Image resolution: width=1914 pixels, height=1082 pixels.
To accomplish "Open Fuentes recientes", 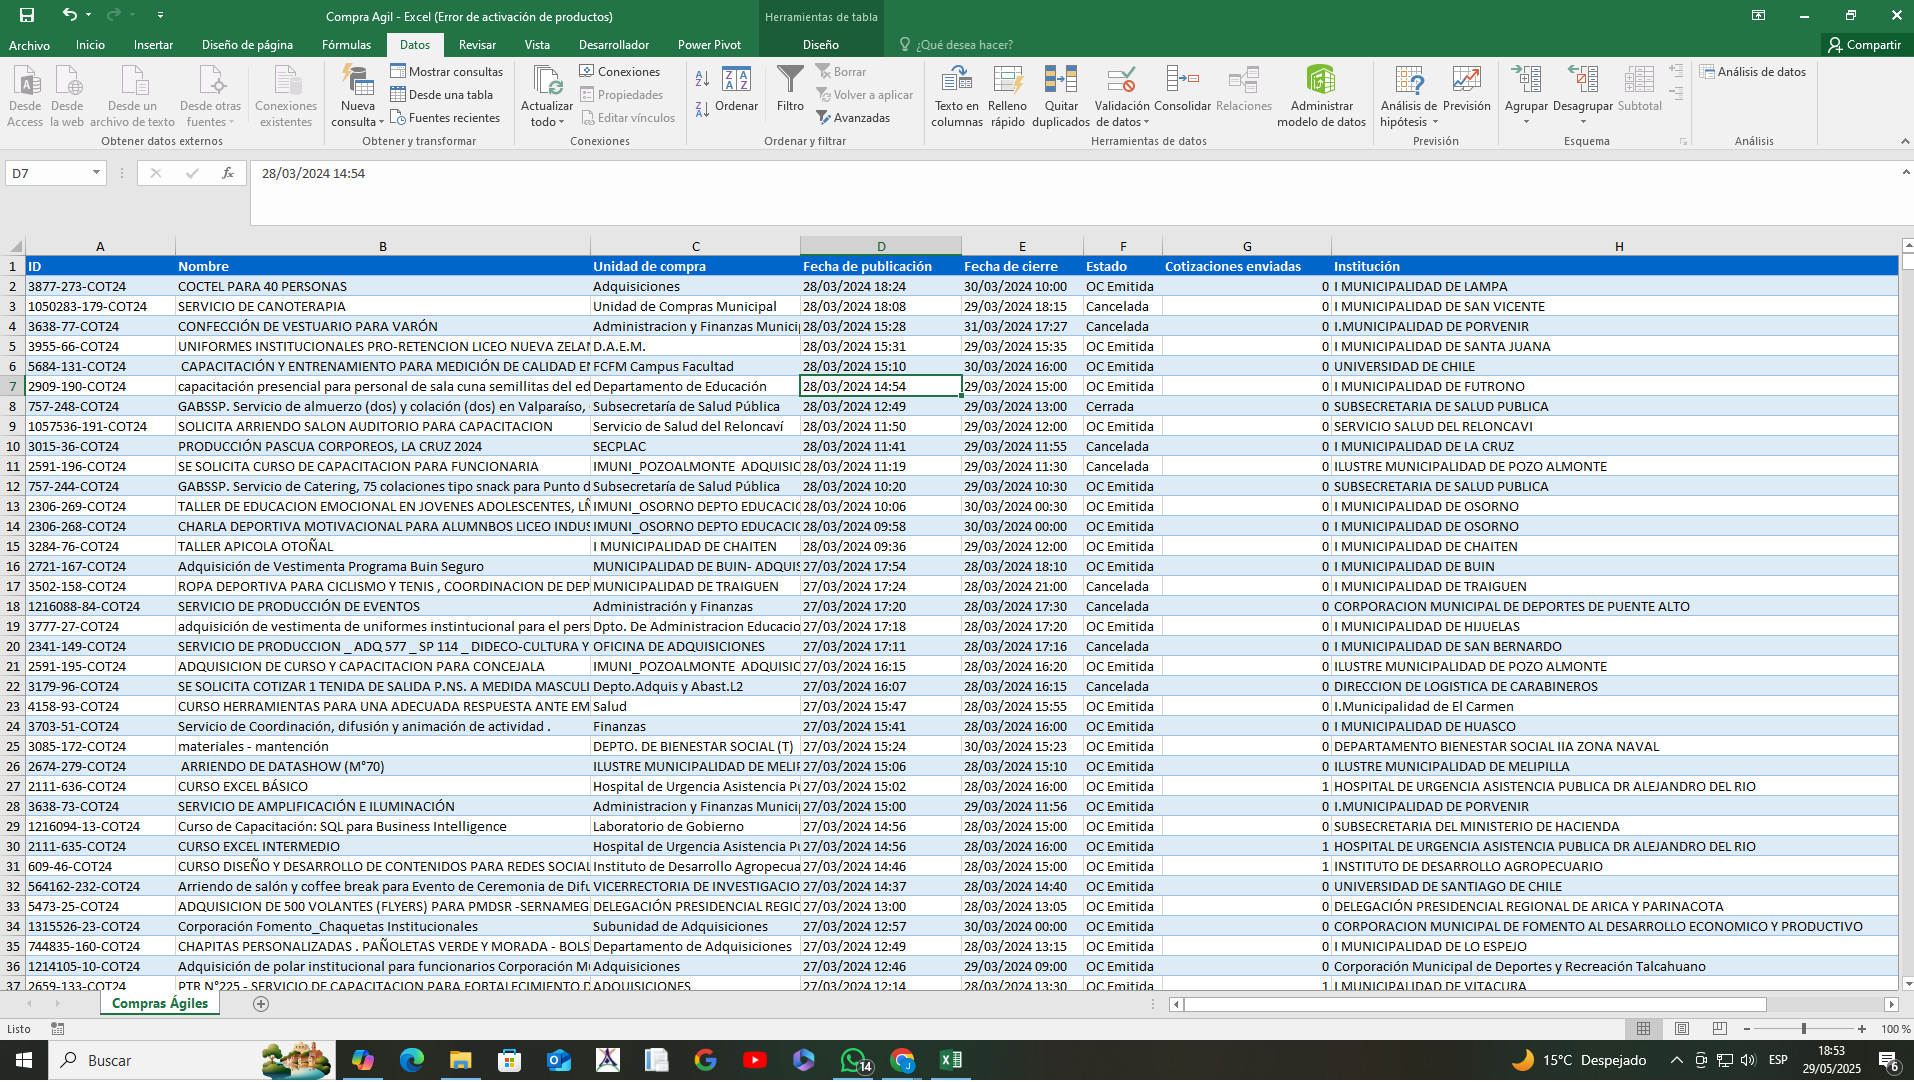I will click(x=445, y=117).
